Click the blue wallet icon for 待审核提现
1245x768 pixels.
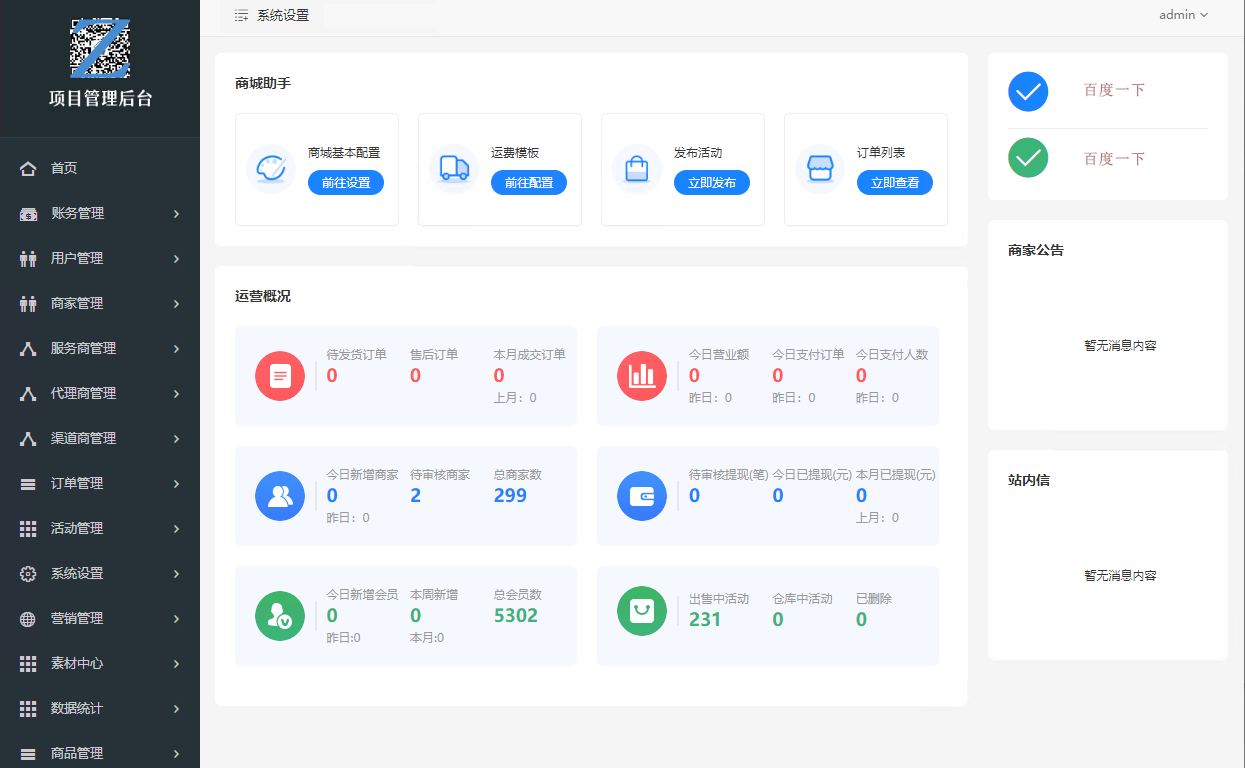[x=642, y=496]
